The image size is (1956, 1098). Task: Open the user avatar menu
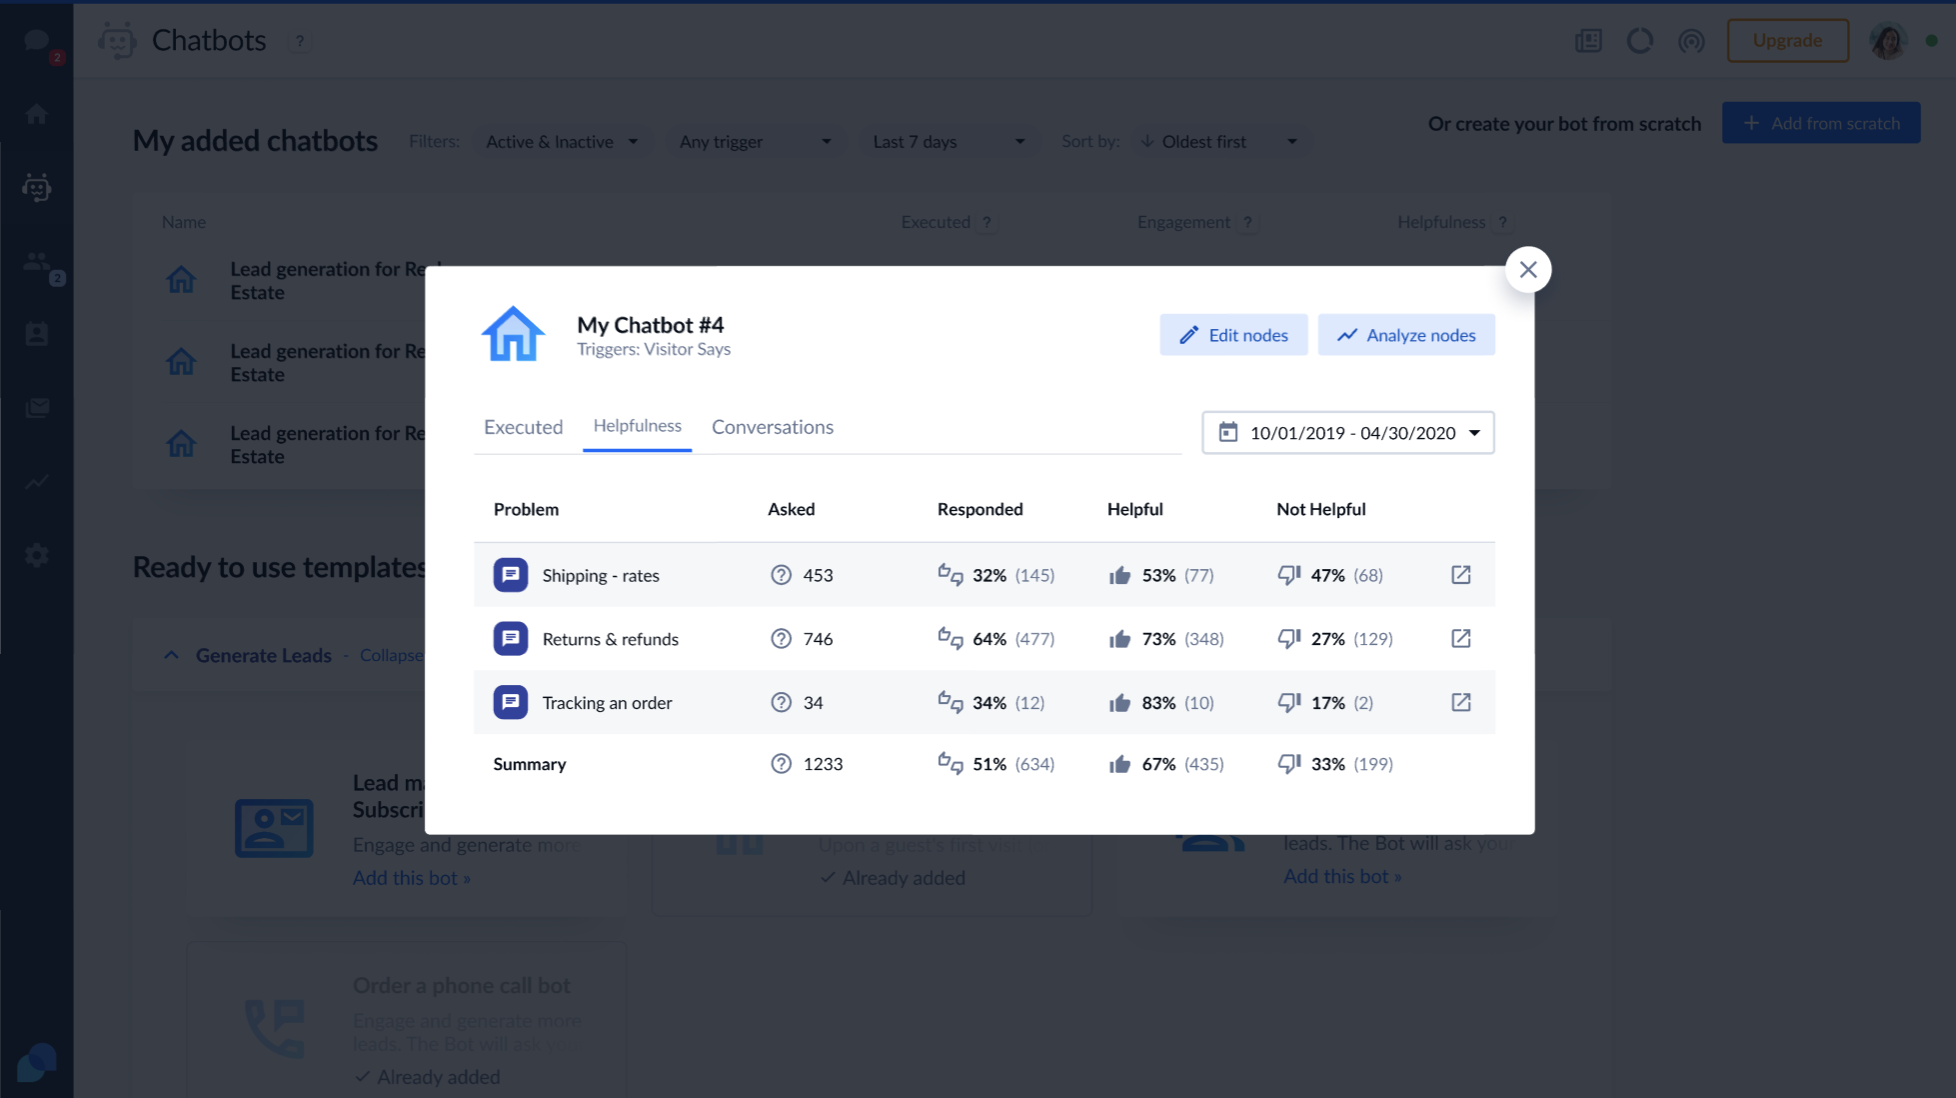pyautogui.click(x=1887, y=41)
